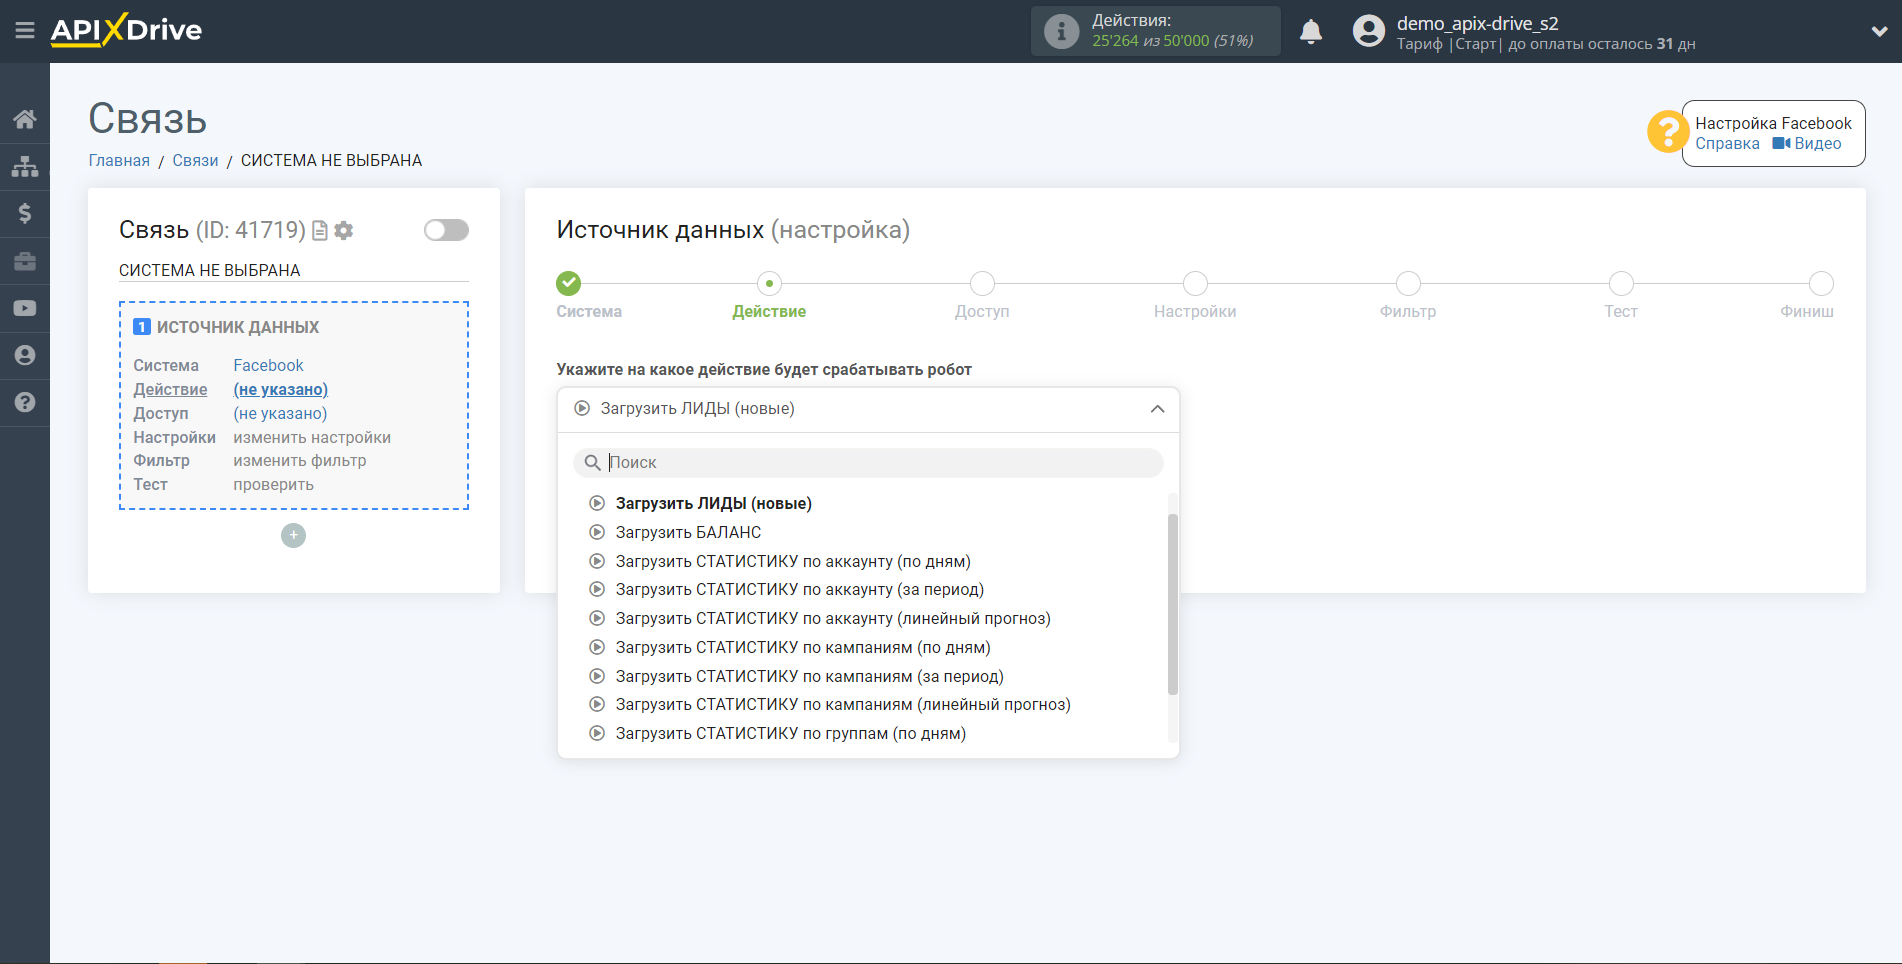The height and width of the screenshot is (964, 1902).
Task: Click the Действие step circle
Action: 769,283
